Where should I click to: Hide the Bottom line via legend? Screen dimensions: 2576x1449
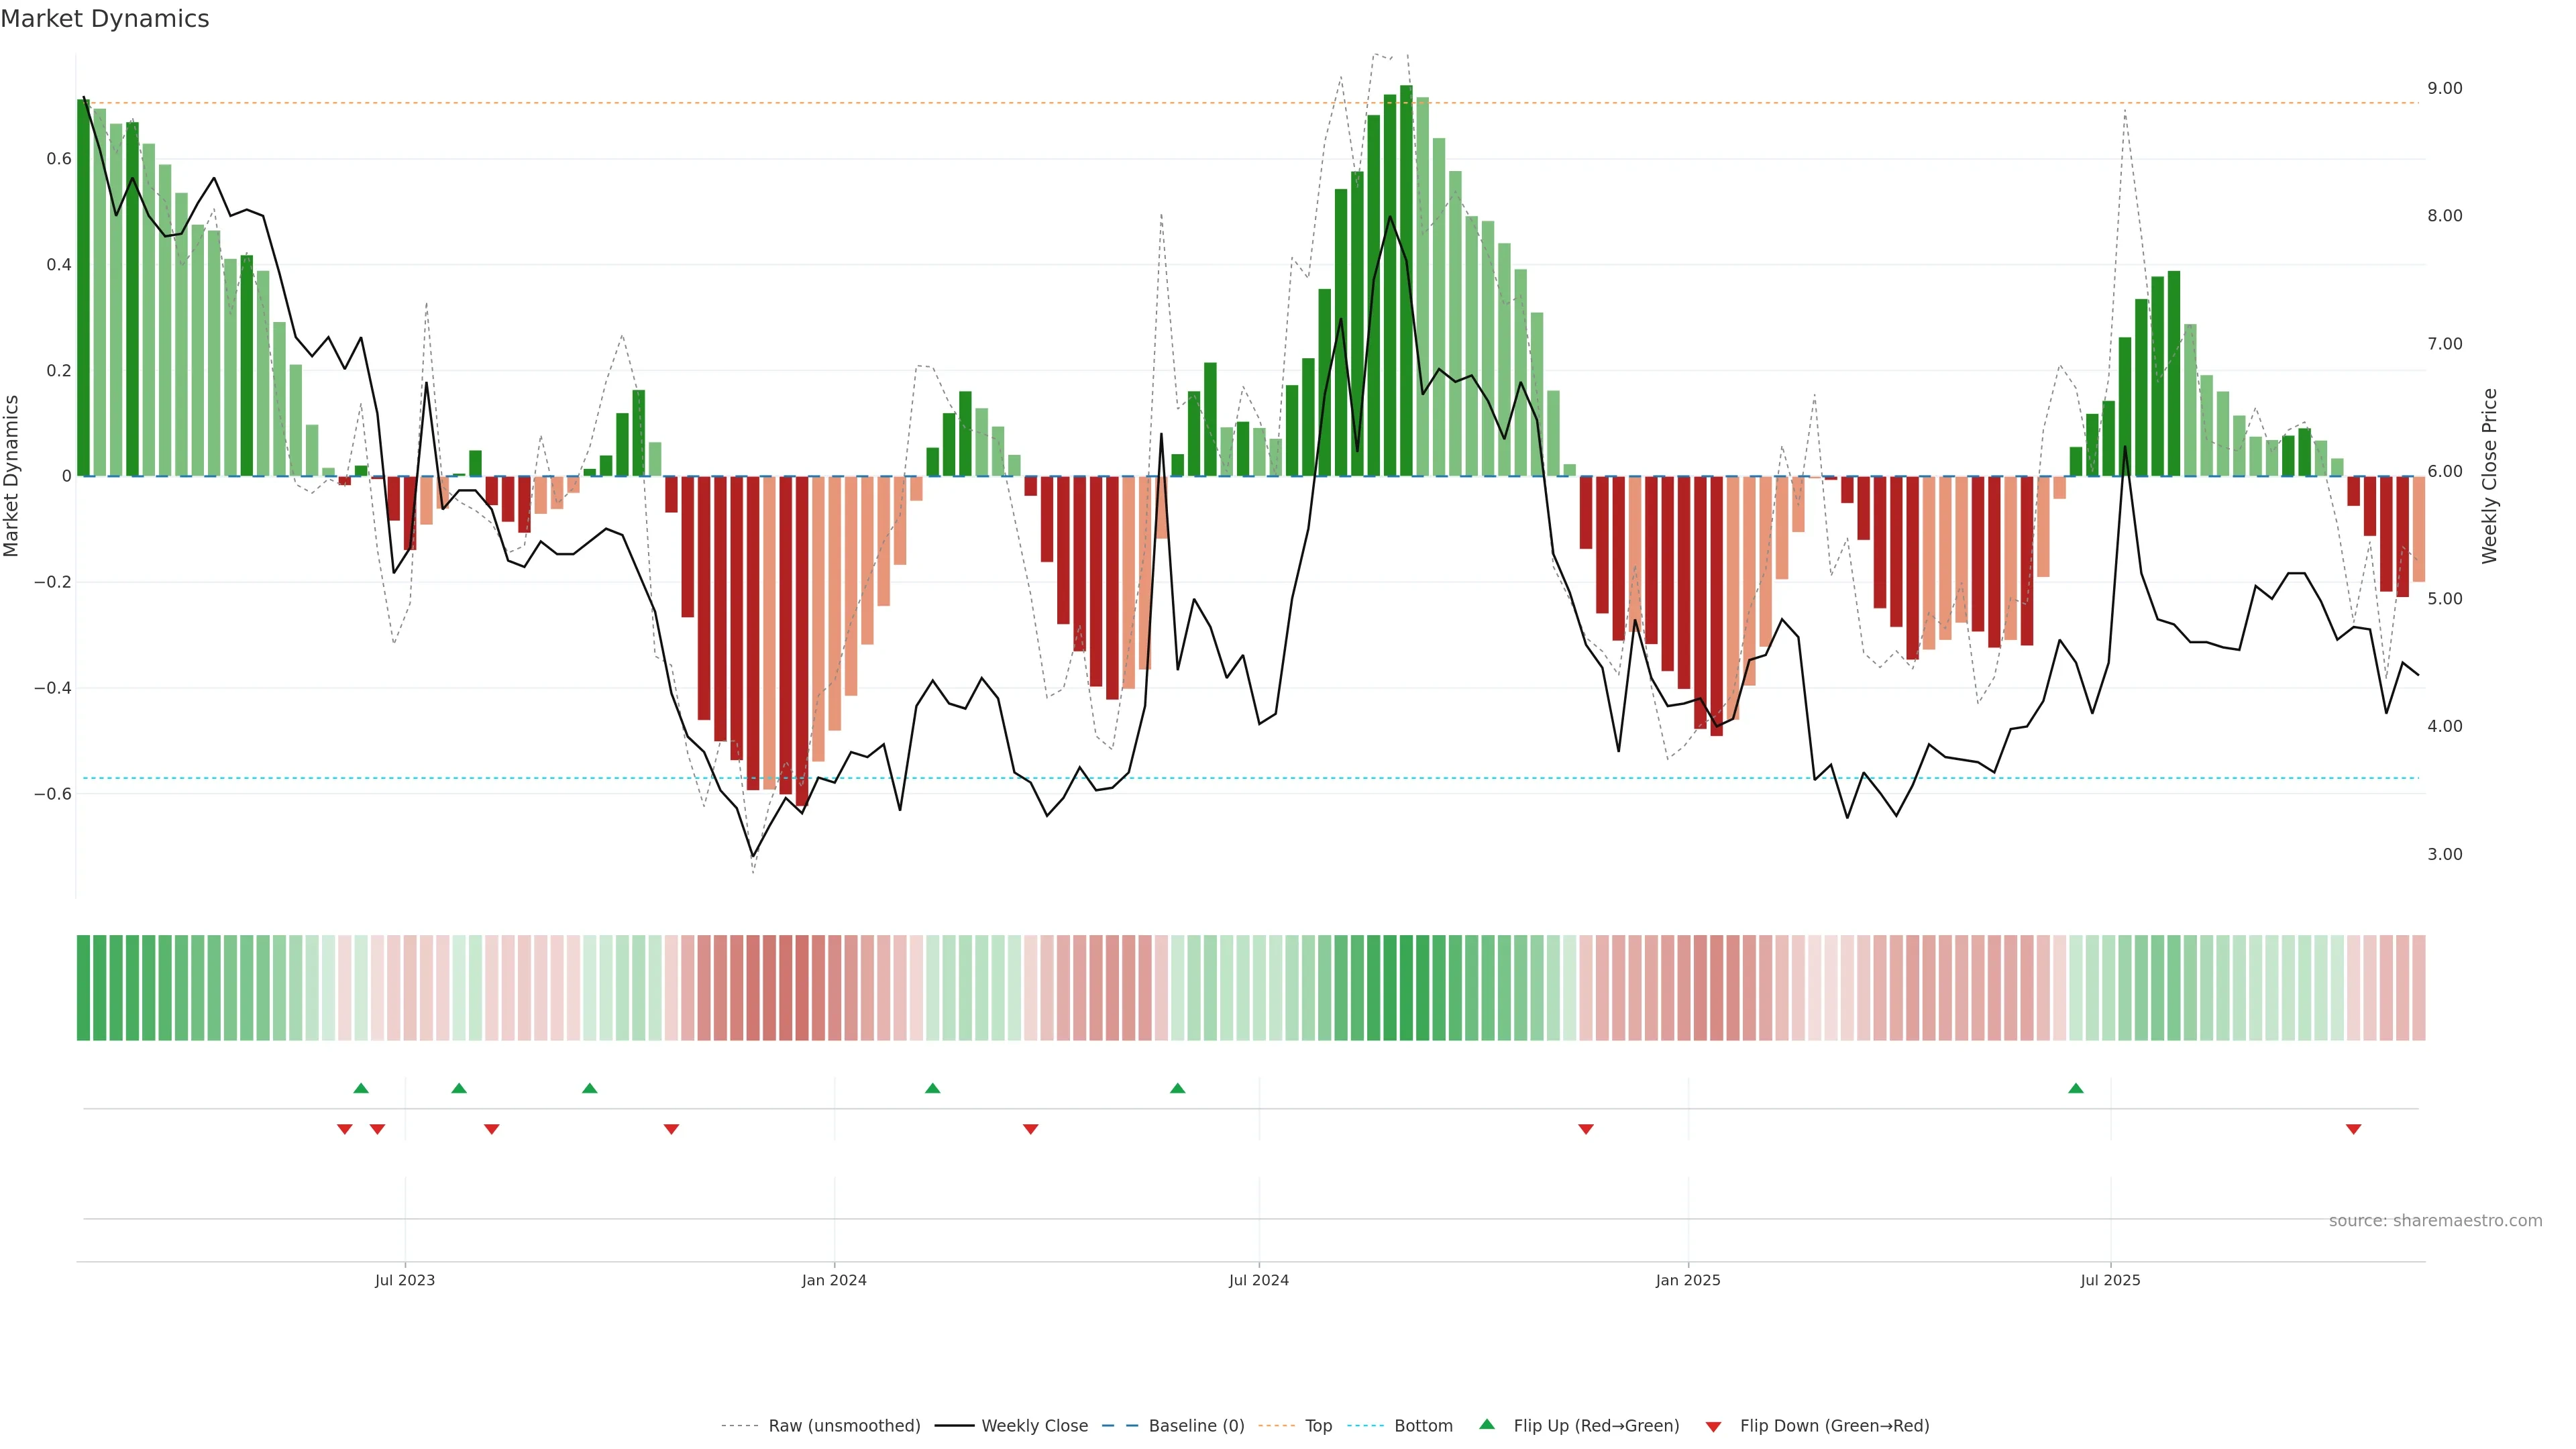click(1423, 1426)
